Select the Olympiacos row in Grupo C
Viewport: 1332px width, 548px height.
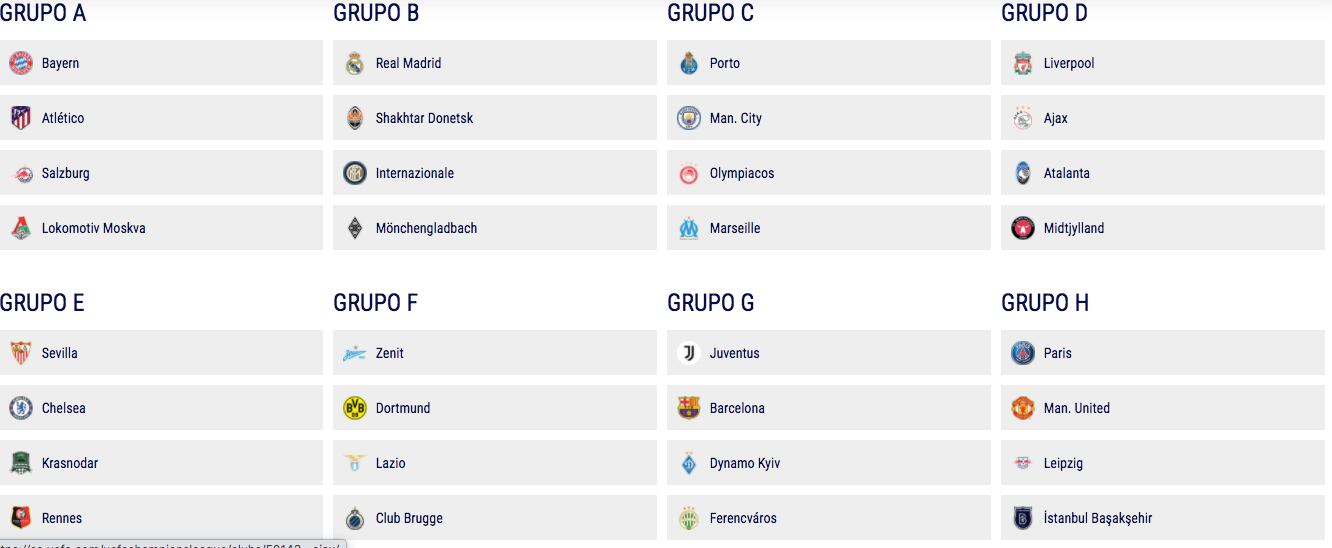(x=742, y=173)
